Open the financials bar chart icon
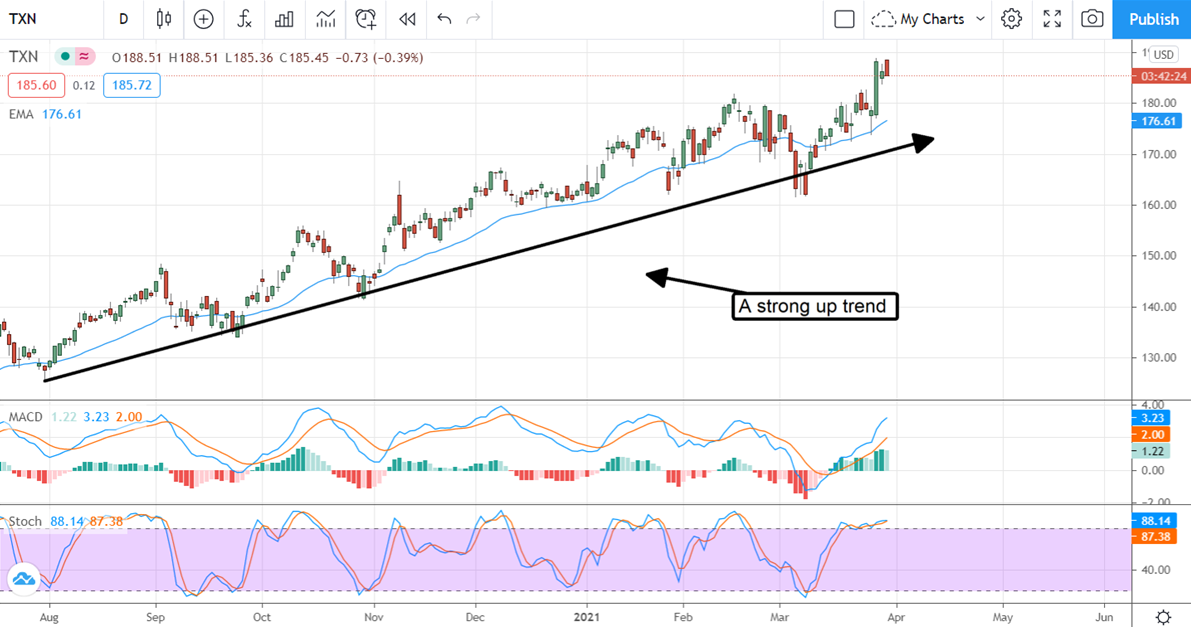Image resolution: width=1191 pixels, height=627 pixels. click(285, 19)
